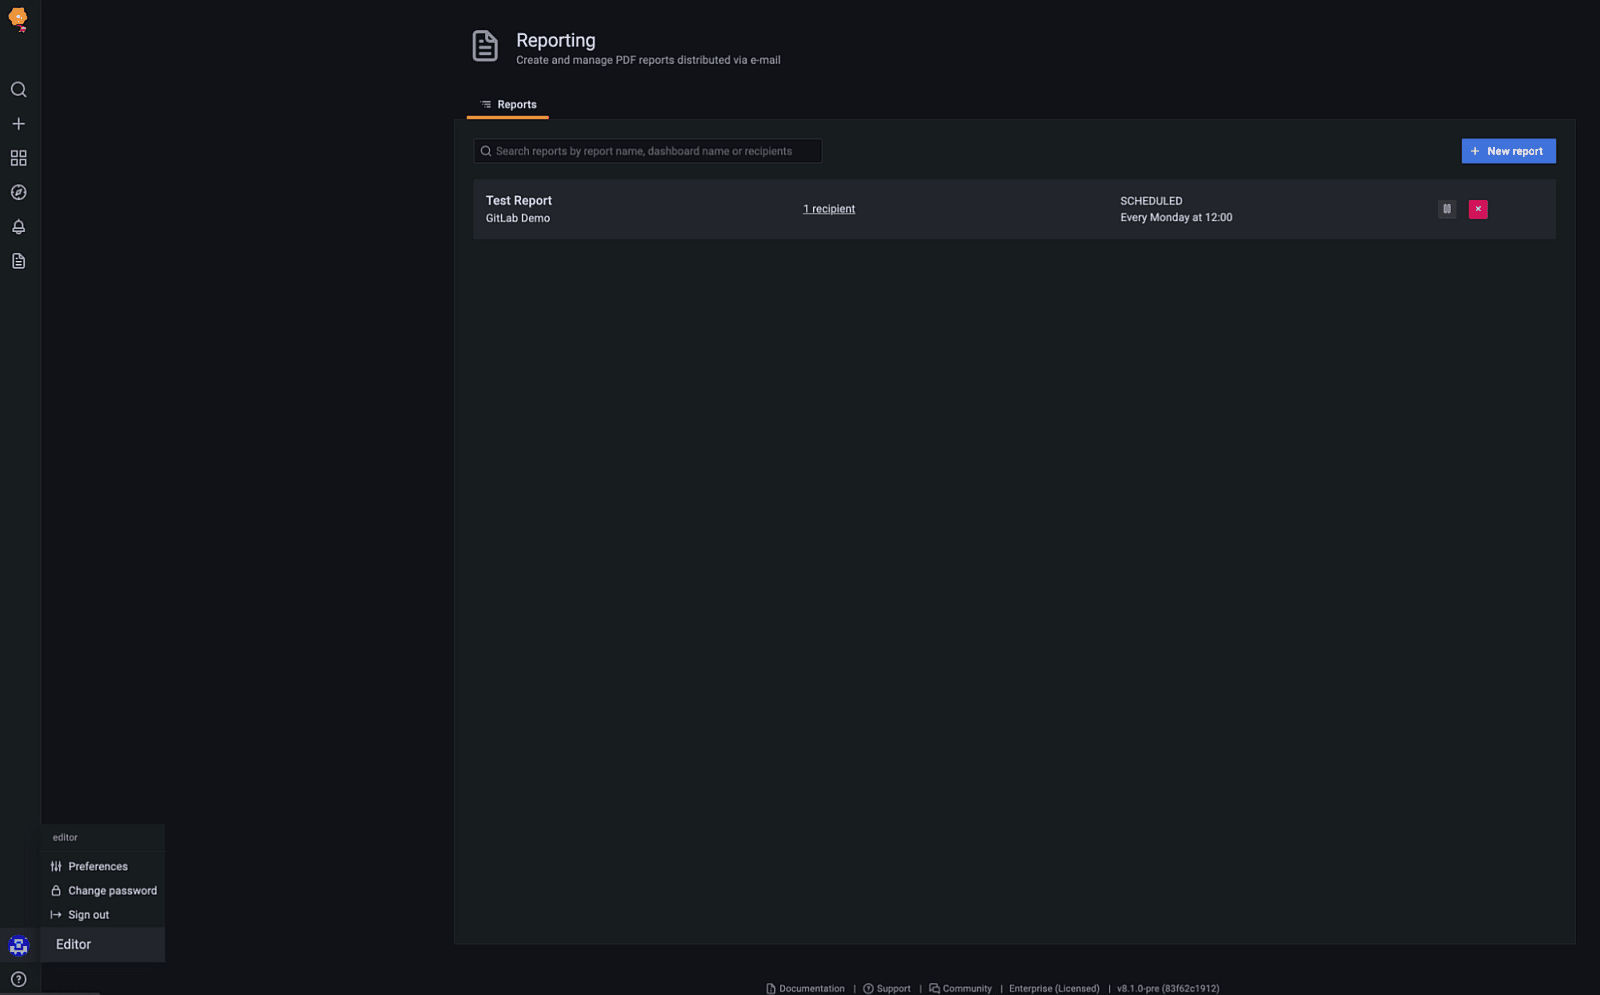Open the Help question mark icon
Image resolution: width=1600 pixels, height=995 pixels.
18,979
